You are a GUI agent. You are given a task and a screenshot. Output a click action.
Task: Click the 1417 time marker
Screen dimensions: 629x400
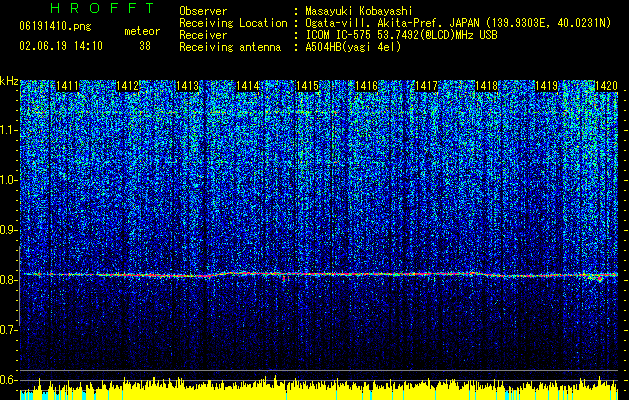point(427,86)
